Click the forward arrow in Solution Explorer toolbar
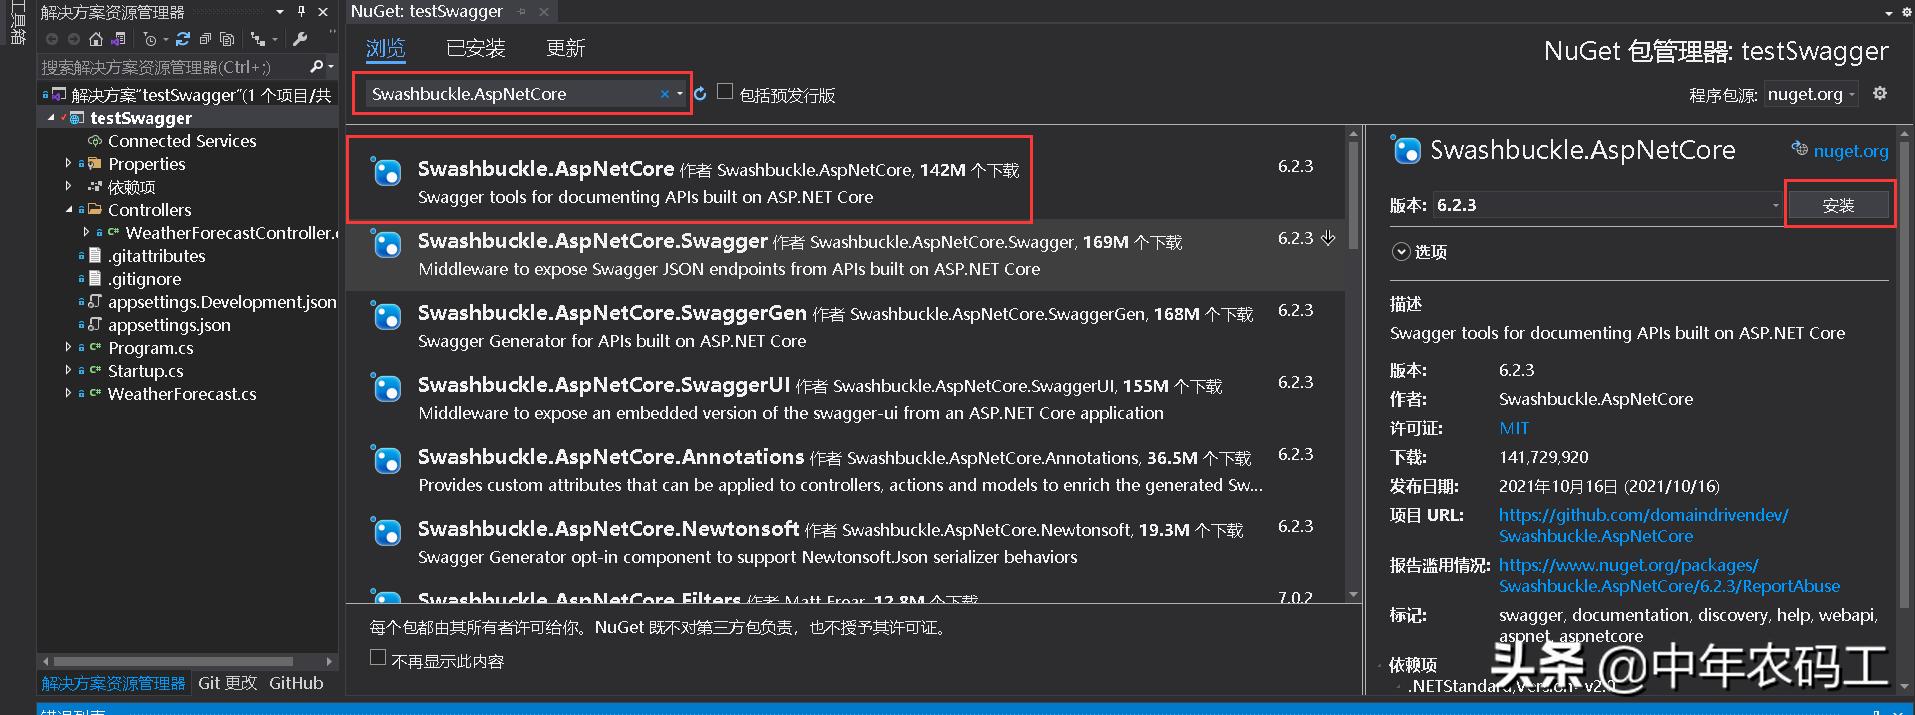This screenshot has width=1915, height=715. click(x=74, y=39)
